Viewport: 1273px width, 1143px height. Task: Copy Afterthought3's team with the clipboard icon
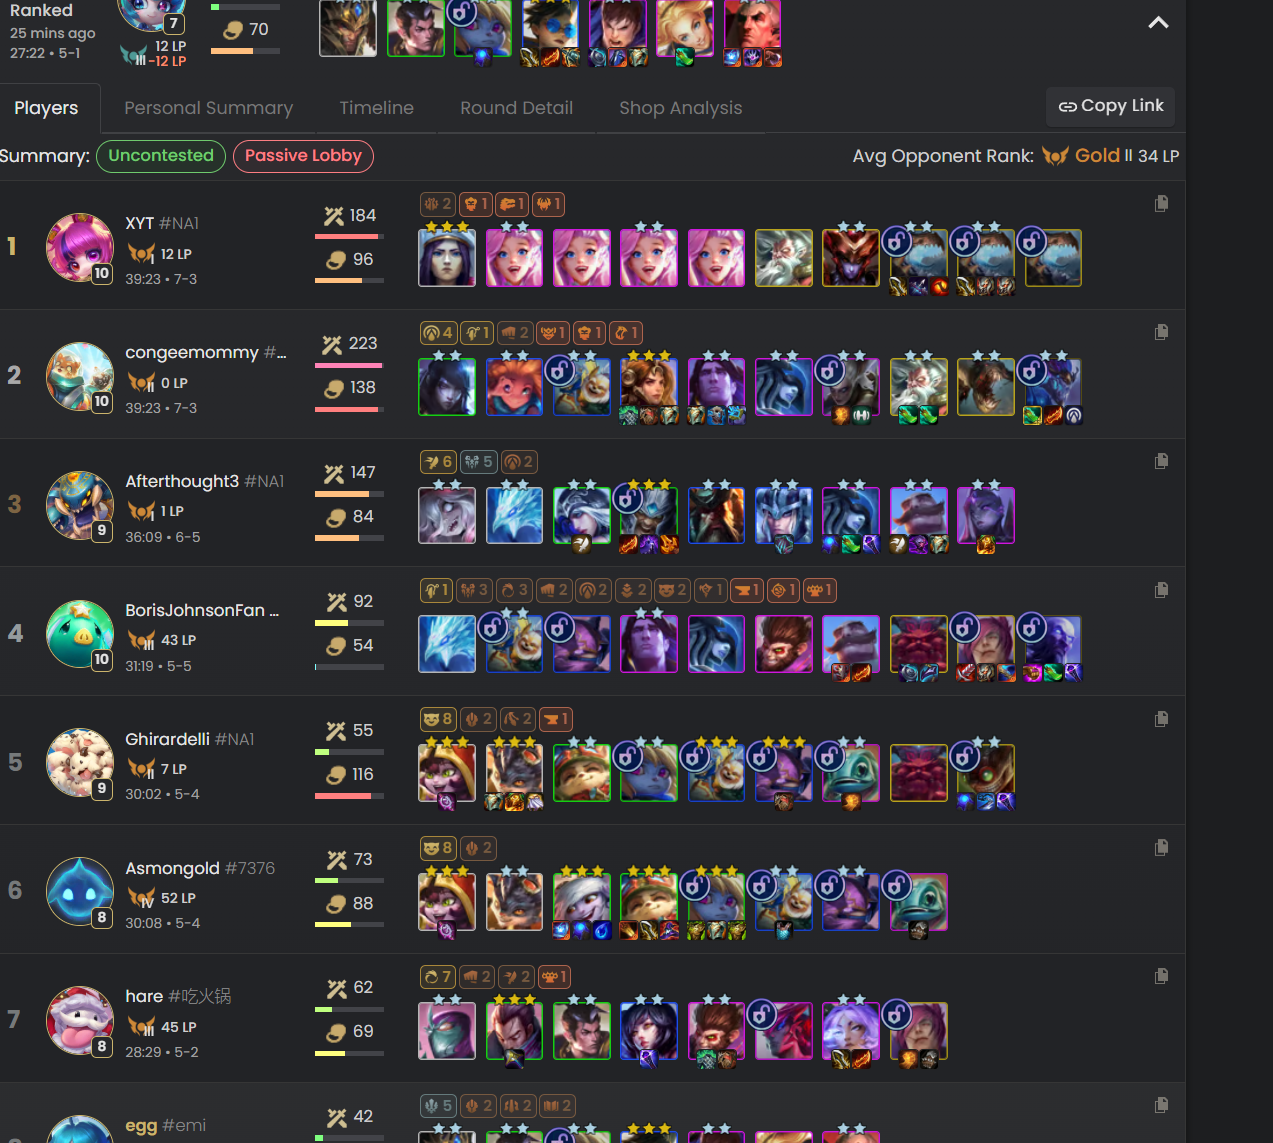pos(1161,461)
